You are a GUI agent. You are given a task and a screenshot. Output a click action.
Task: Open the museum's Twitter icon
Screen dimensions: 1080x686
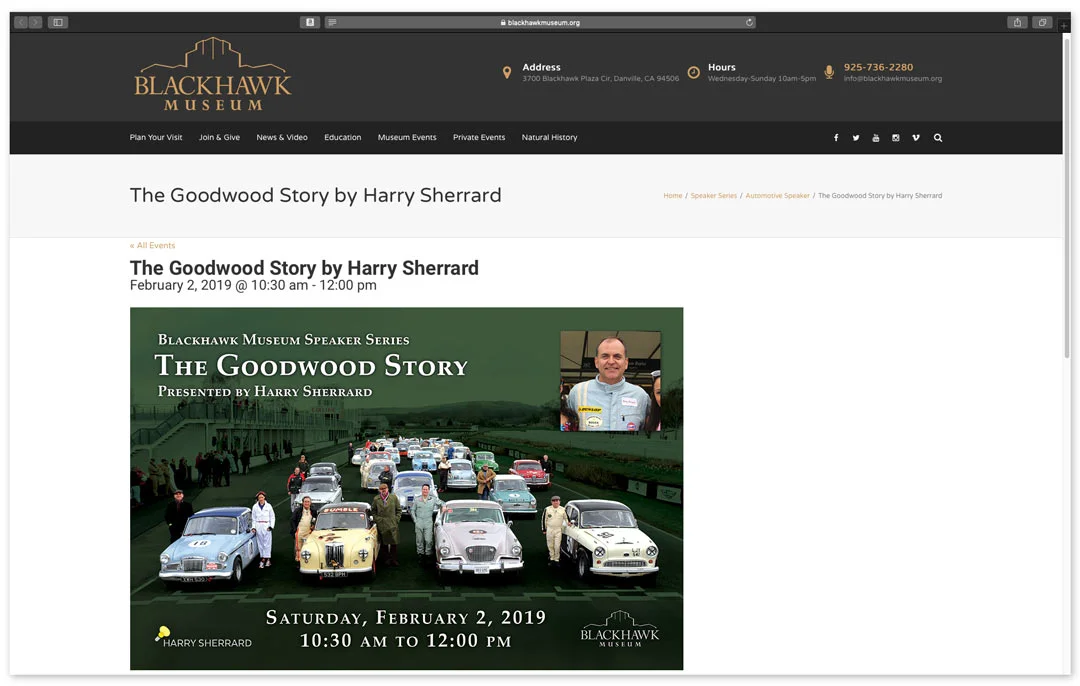(856, 138)
